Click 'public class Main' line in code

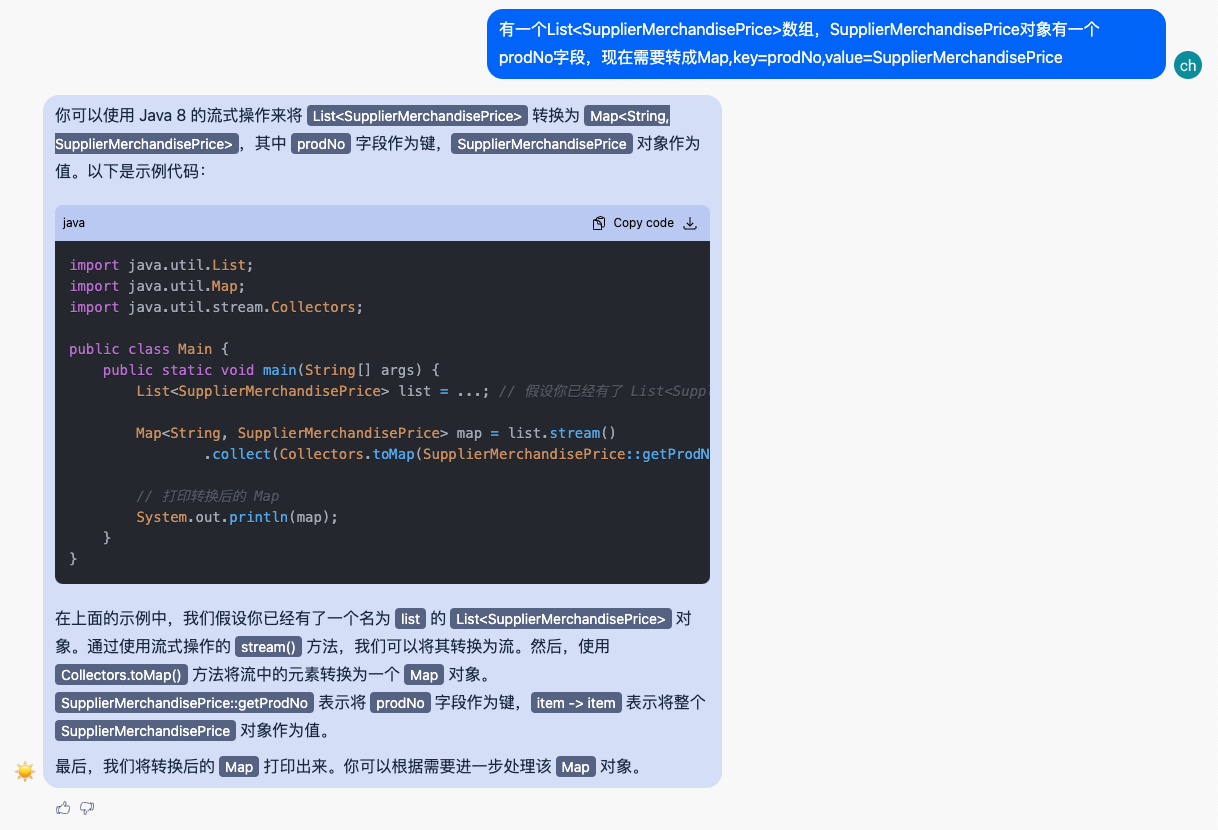pyautogui.click(x=149, y=349)
